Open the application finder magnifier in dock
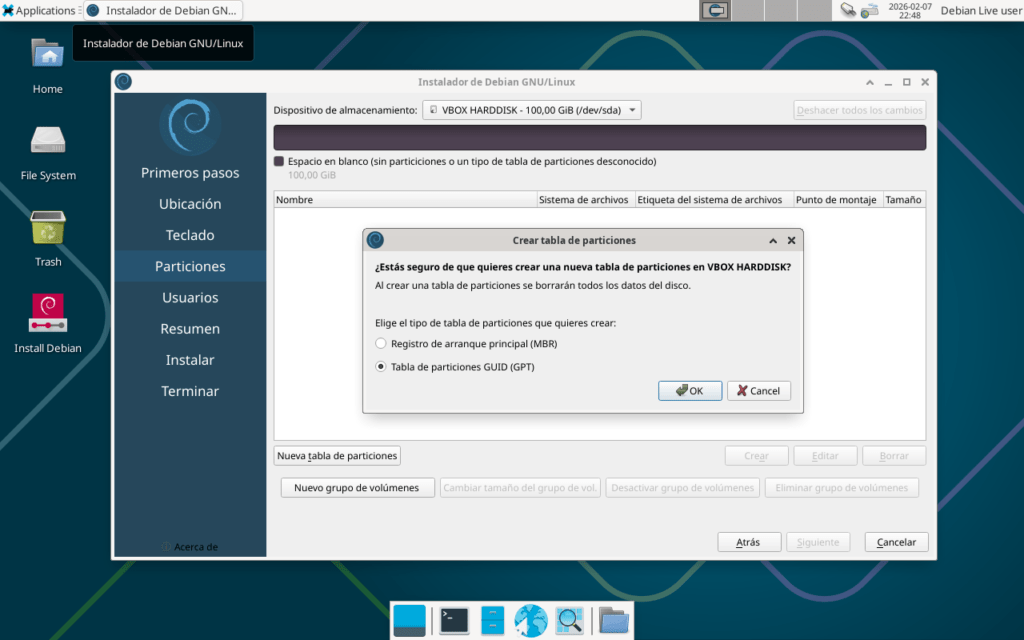Screen dimensions: 1024x640 (x=569, y=621)
